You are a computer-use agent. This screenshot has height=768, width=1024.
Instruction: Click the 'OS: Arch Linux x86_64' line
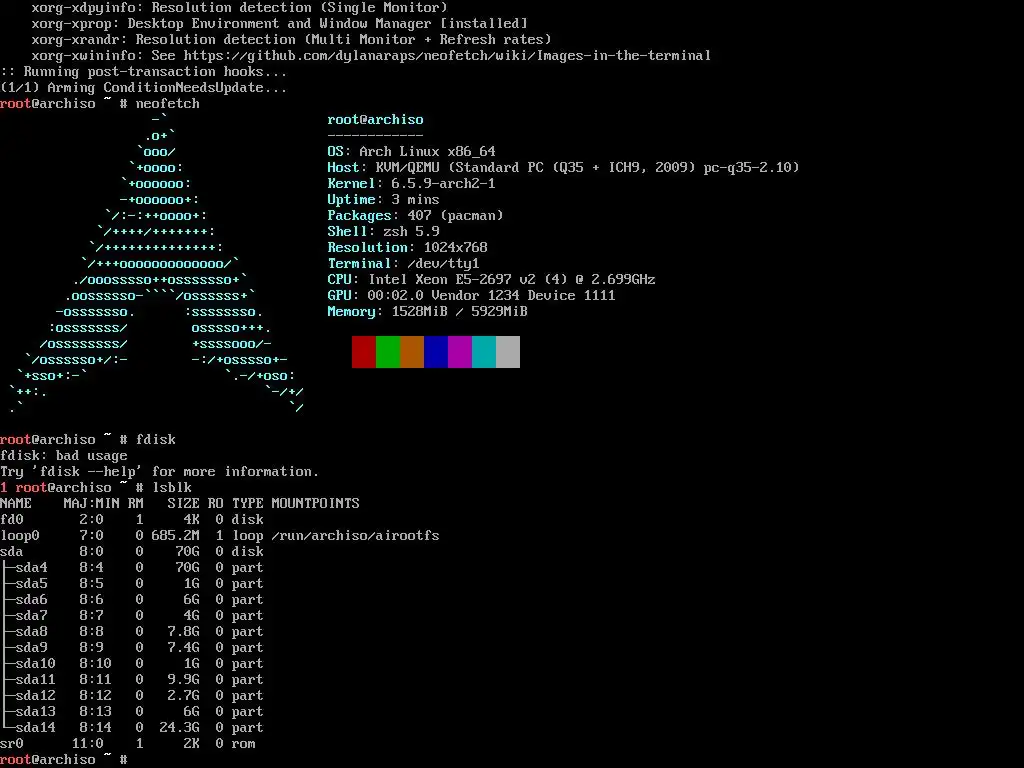pyautogui.click(x=411, y=152)
